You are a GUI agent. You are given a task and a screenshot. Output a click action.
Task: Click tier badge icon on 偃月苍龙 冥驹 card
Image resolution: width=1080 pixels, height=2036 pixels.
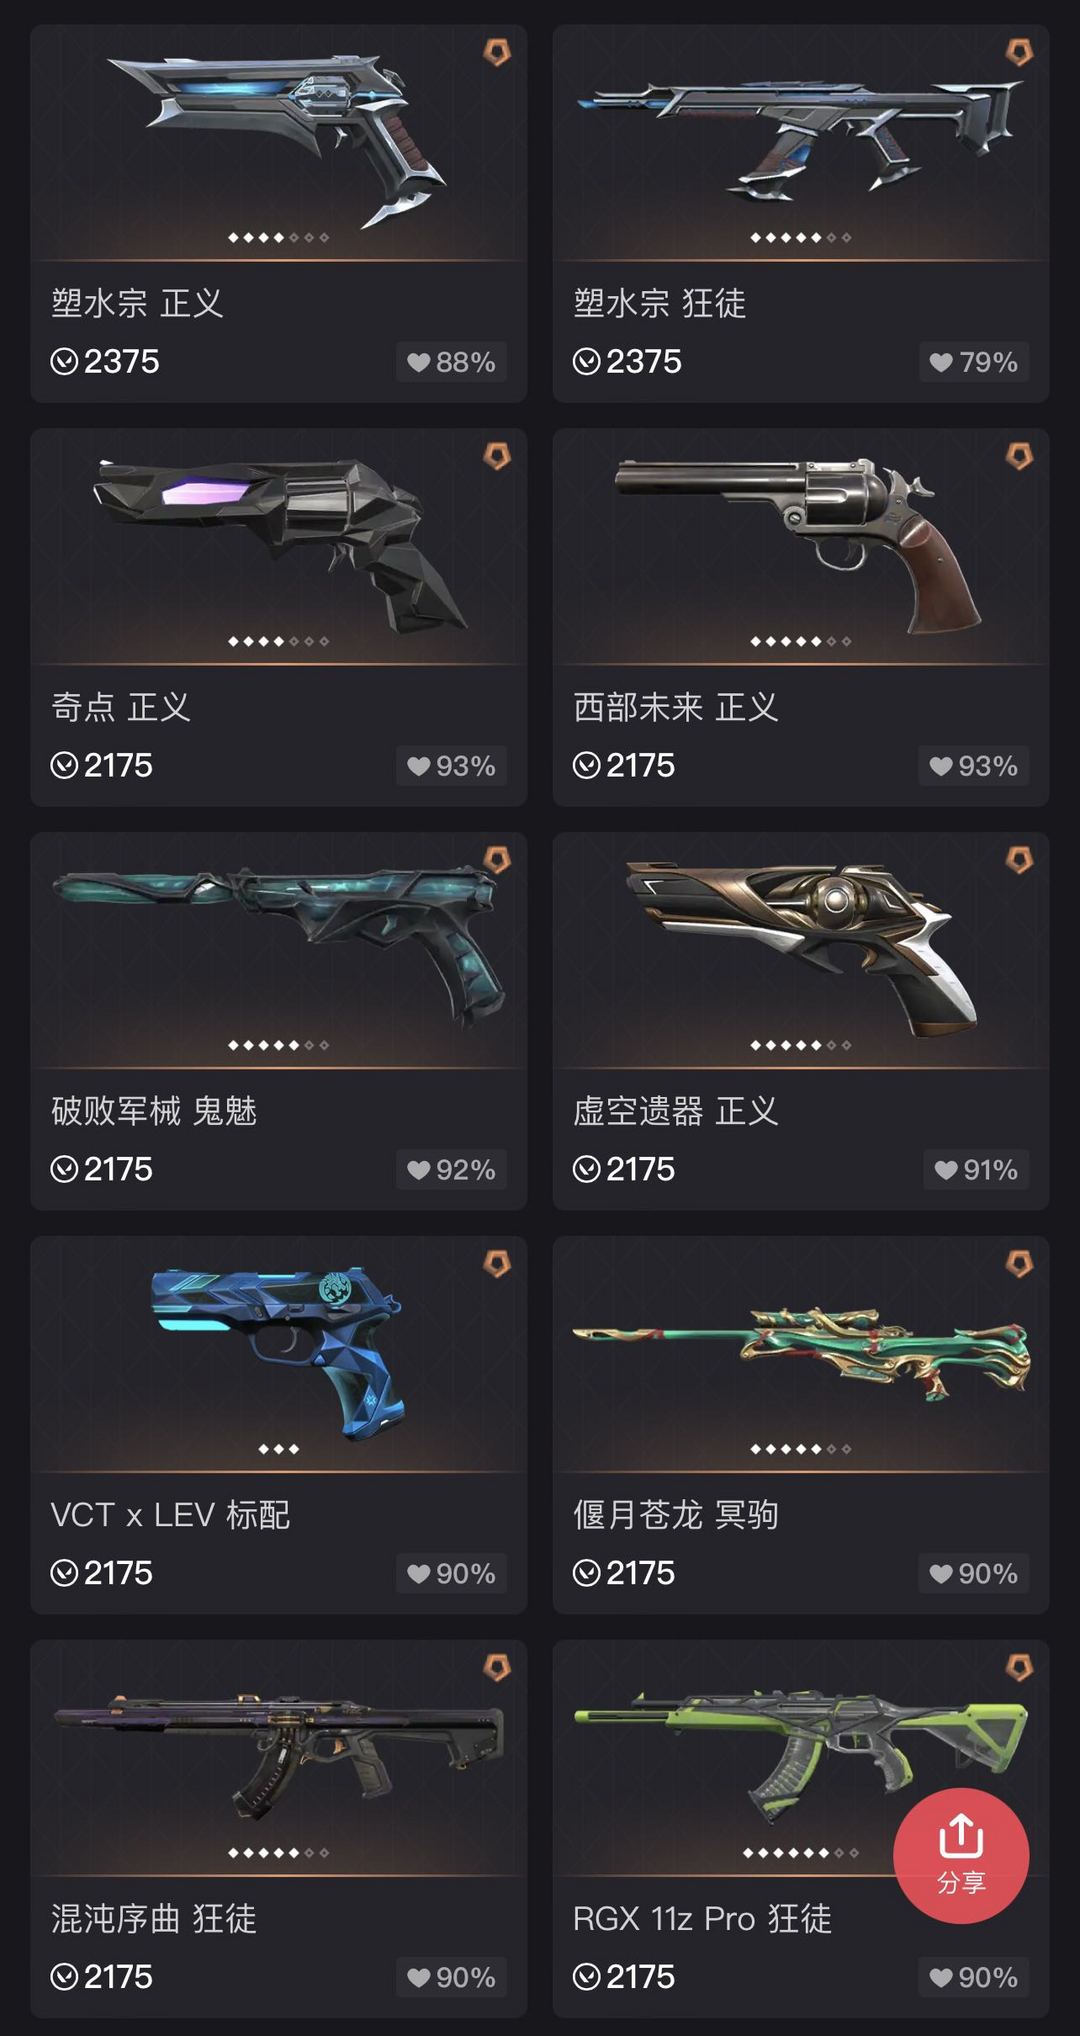point(1019,1264)
